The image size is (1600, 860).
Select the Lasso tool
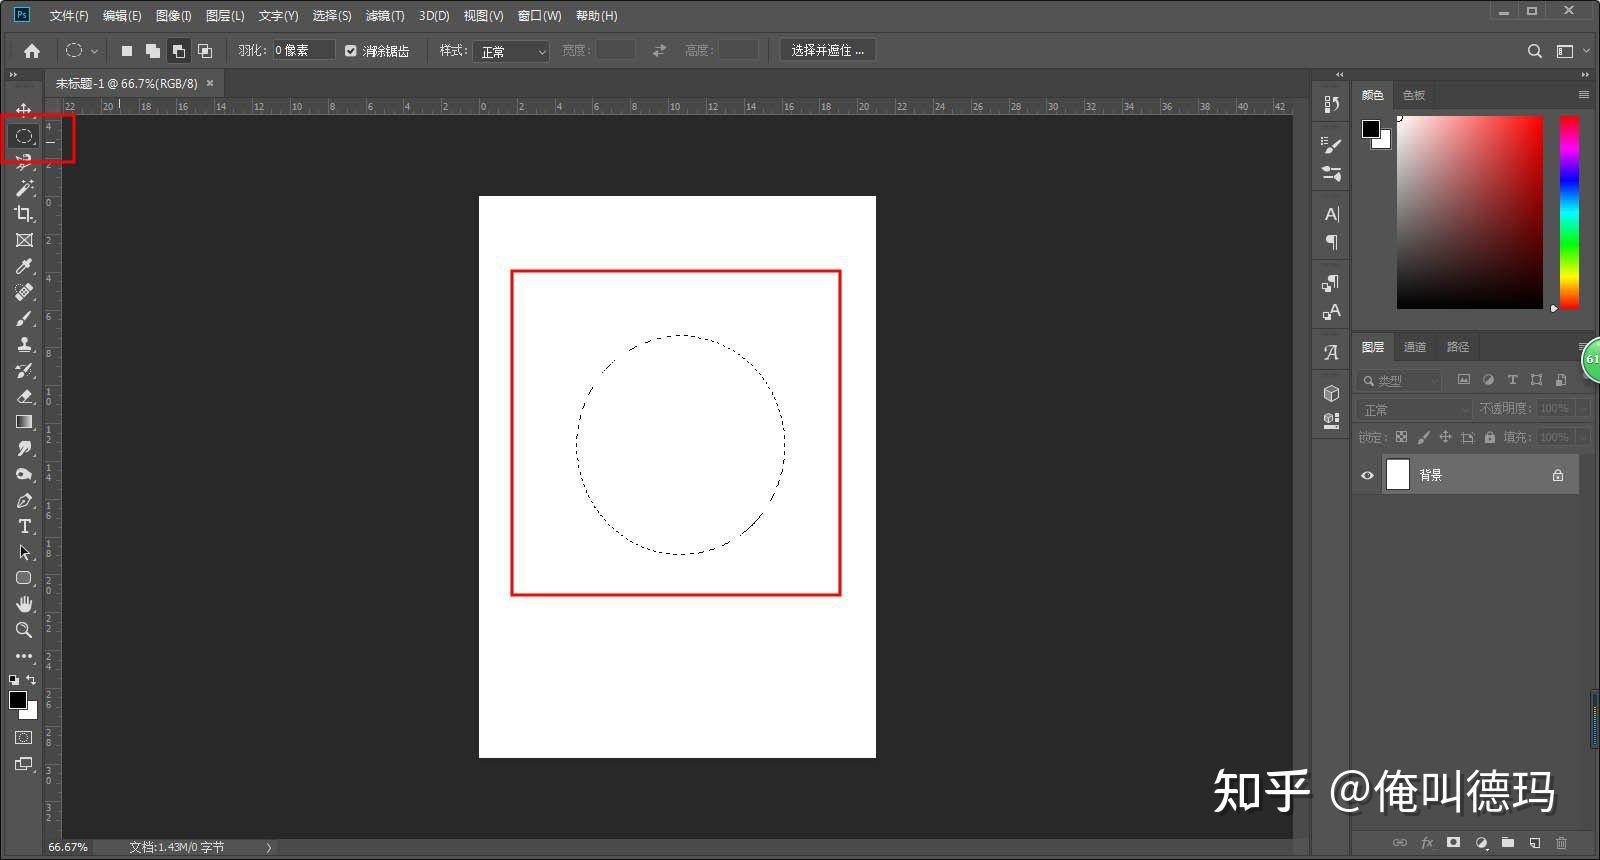click(24, 162)
